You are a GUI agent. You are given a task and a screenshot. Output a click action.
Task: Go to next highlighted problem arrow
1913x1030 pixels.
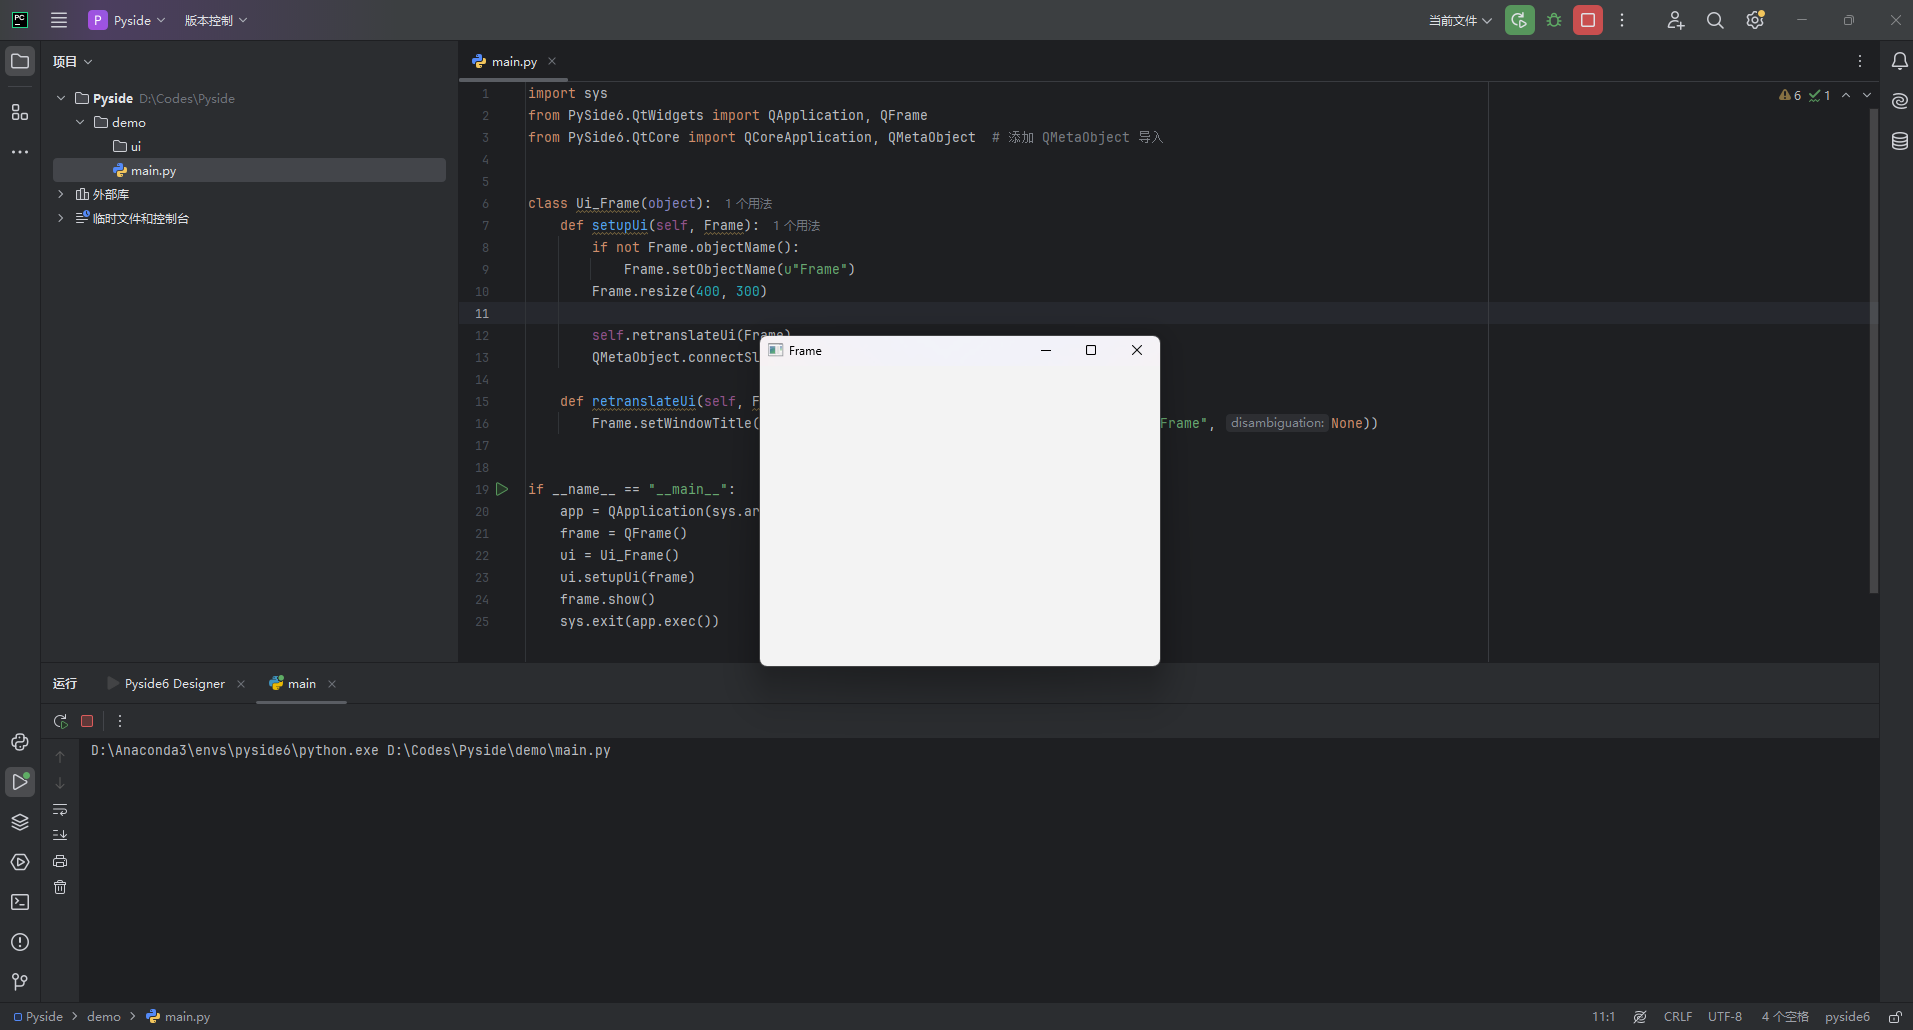point(1867,95)
